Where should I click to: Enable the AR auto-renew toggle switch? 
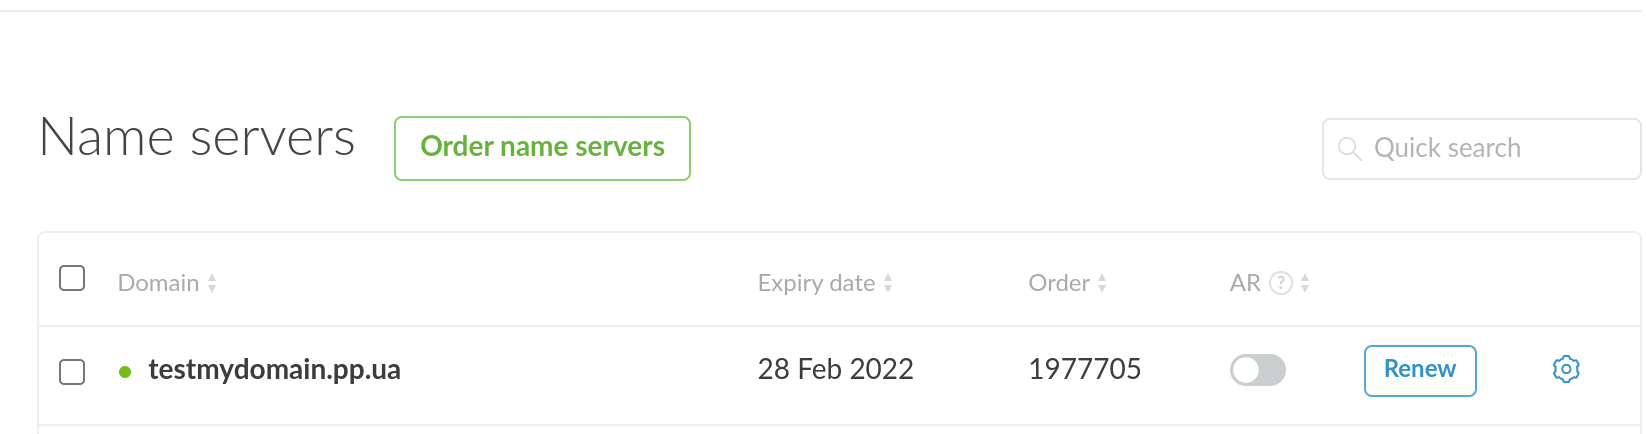(x=1257, y=370)
